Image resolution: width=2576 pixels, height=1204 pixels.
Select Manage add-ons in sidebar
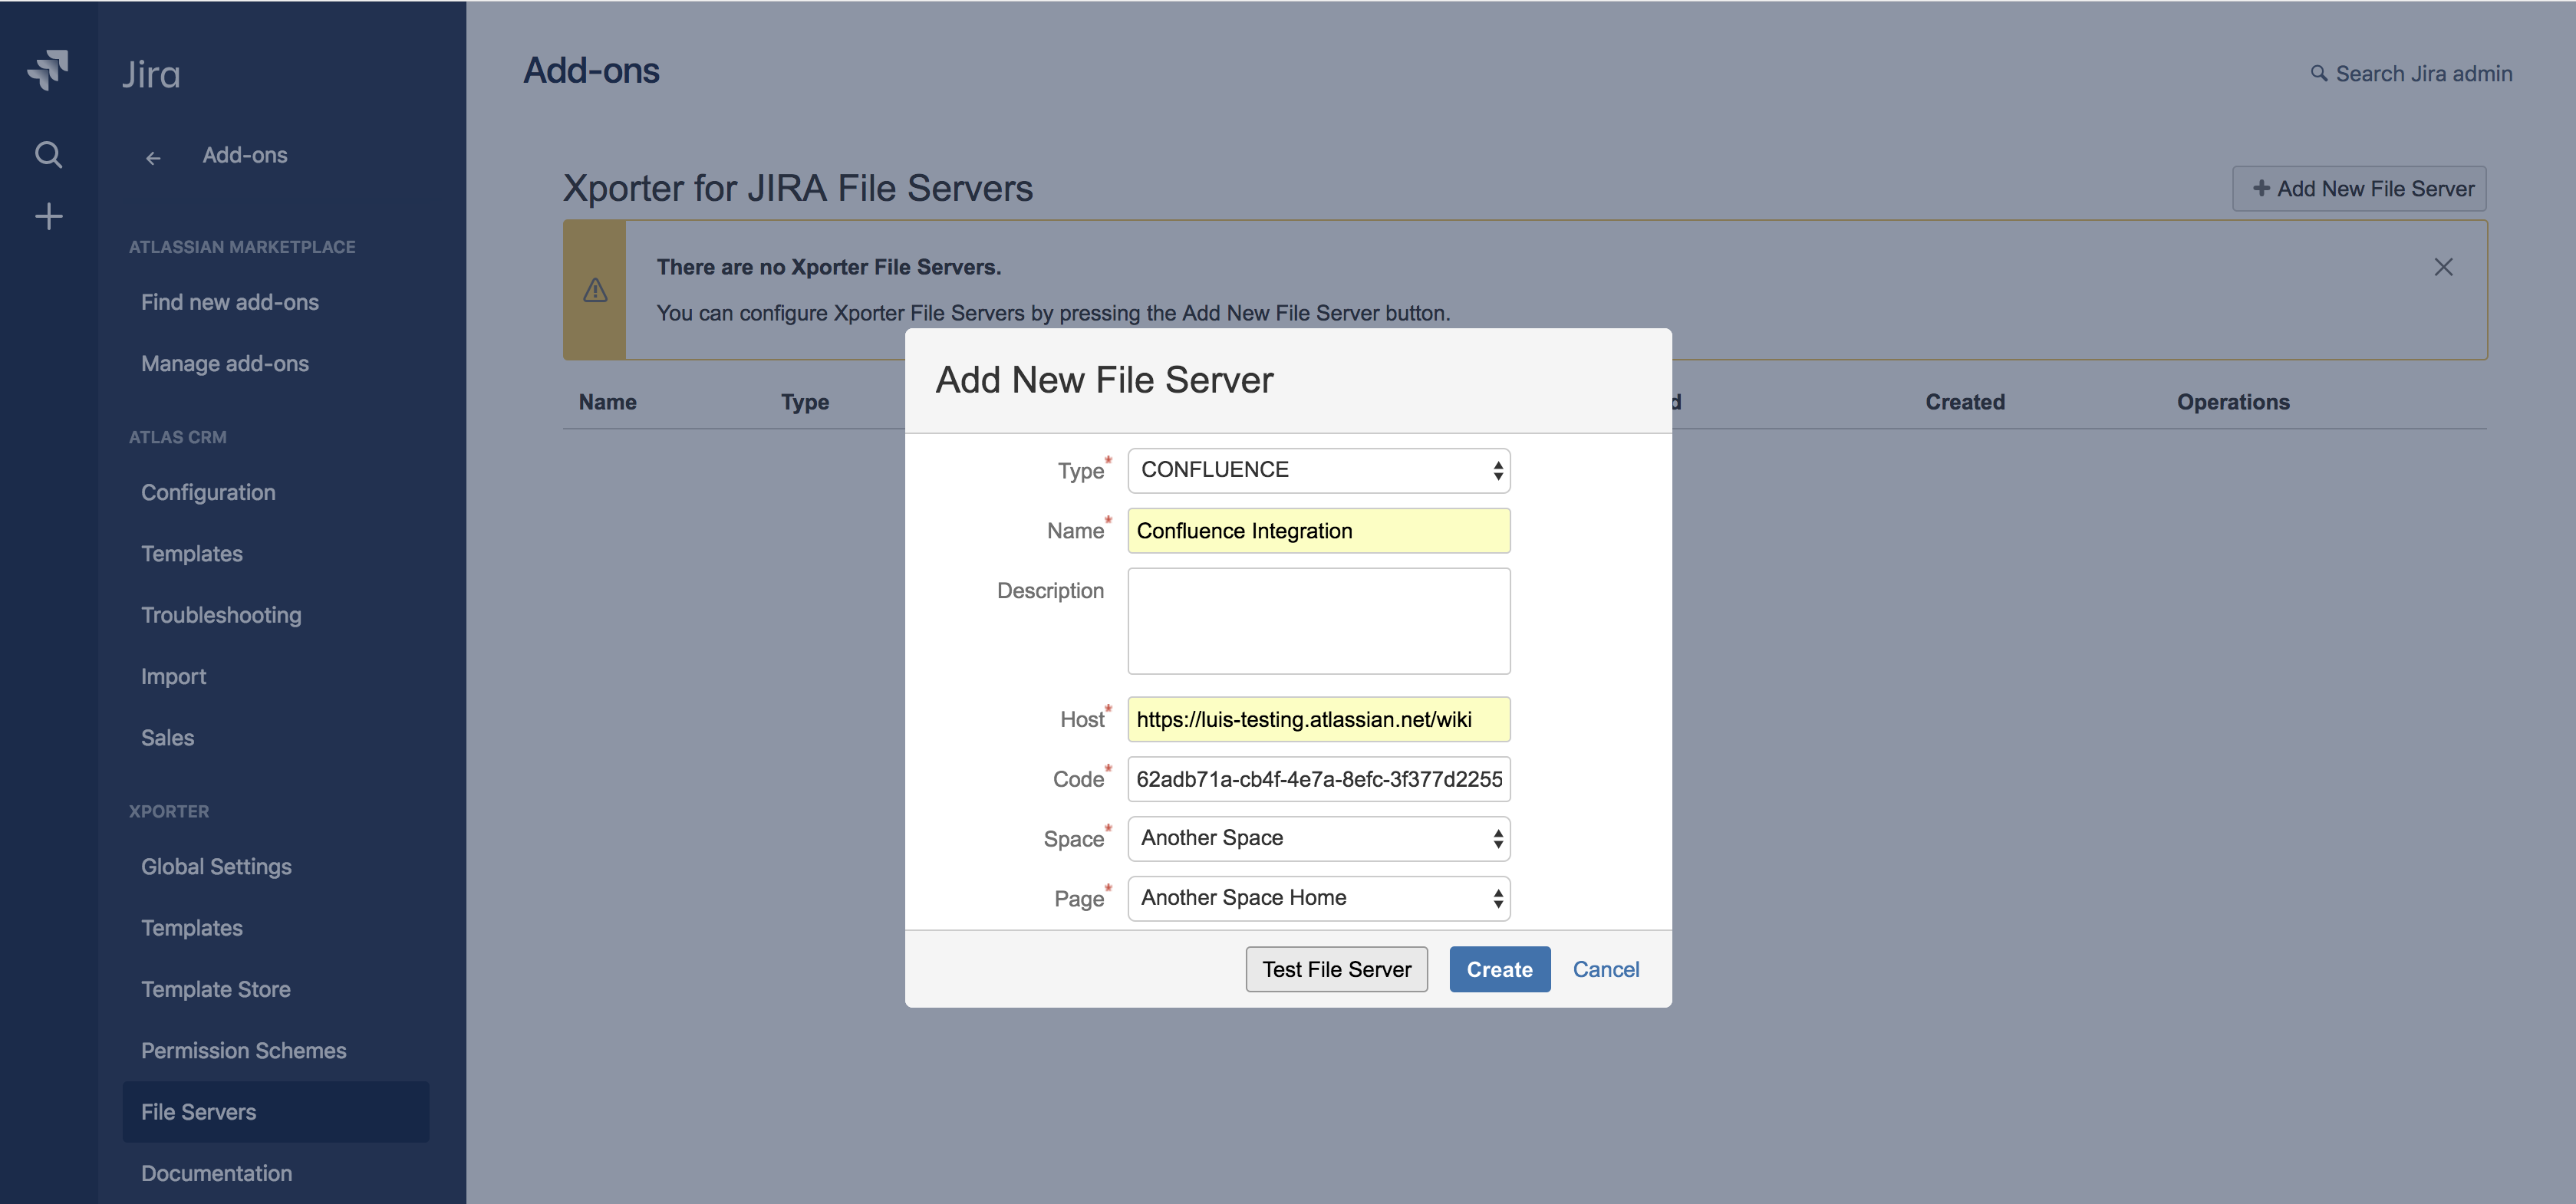224,363
